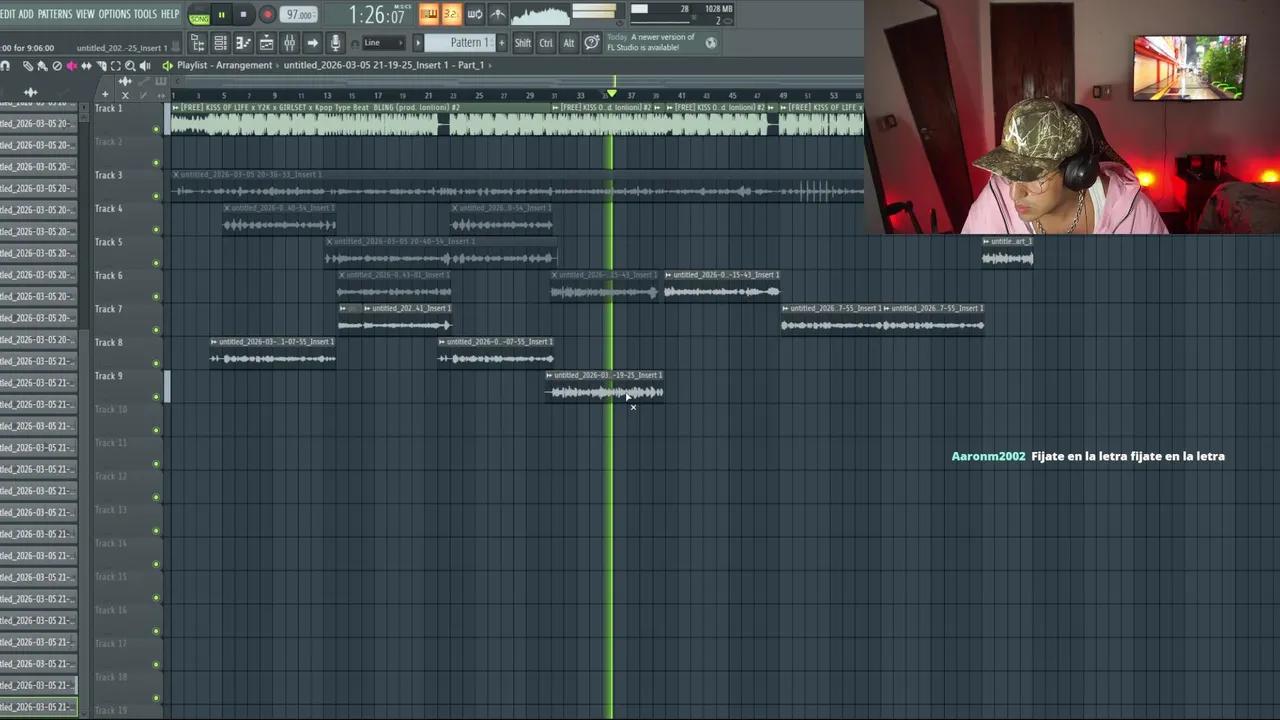The width and height of the screenshot is (1280, 720).
Task: Mute Track 9 with its green dot
Action: [156, 397]
